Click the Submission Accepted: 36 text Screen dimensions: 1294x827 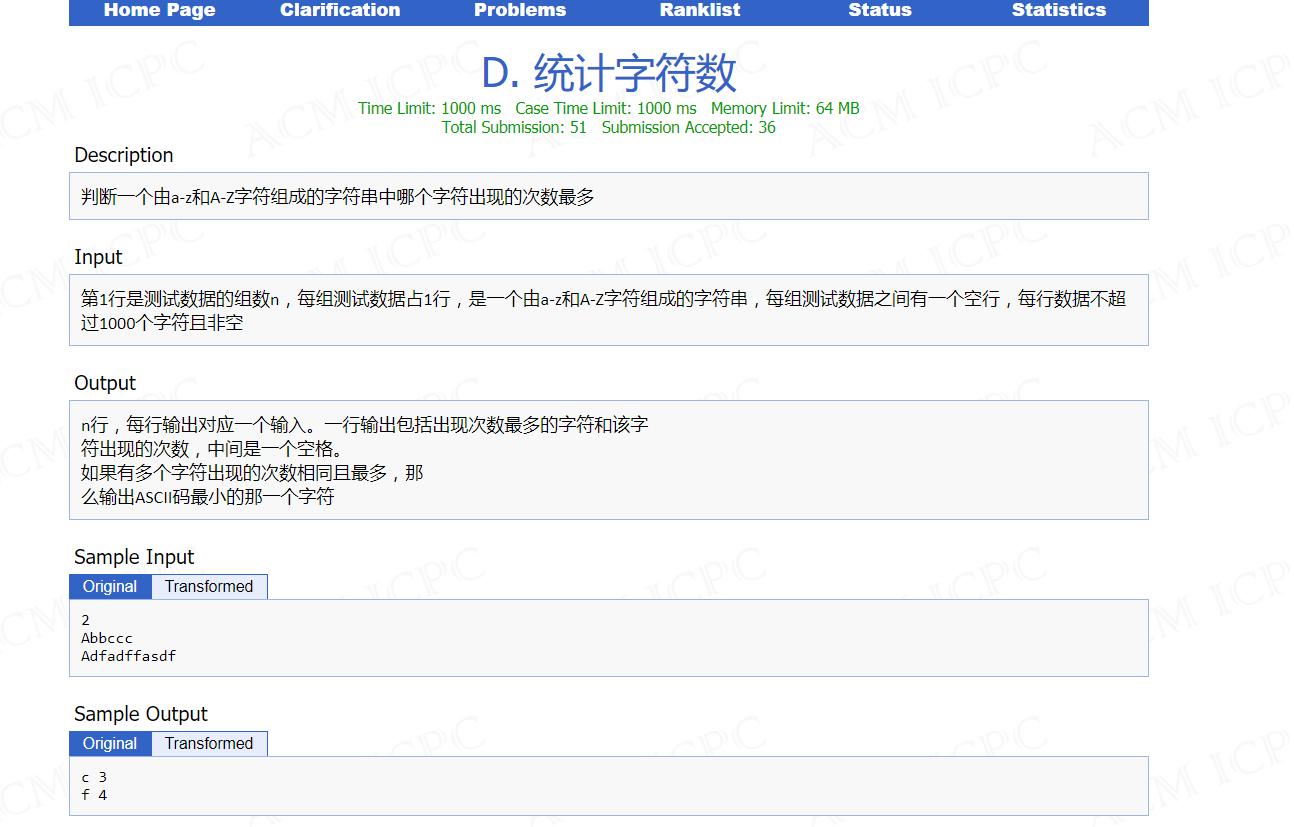689,128
